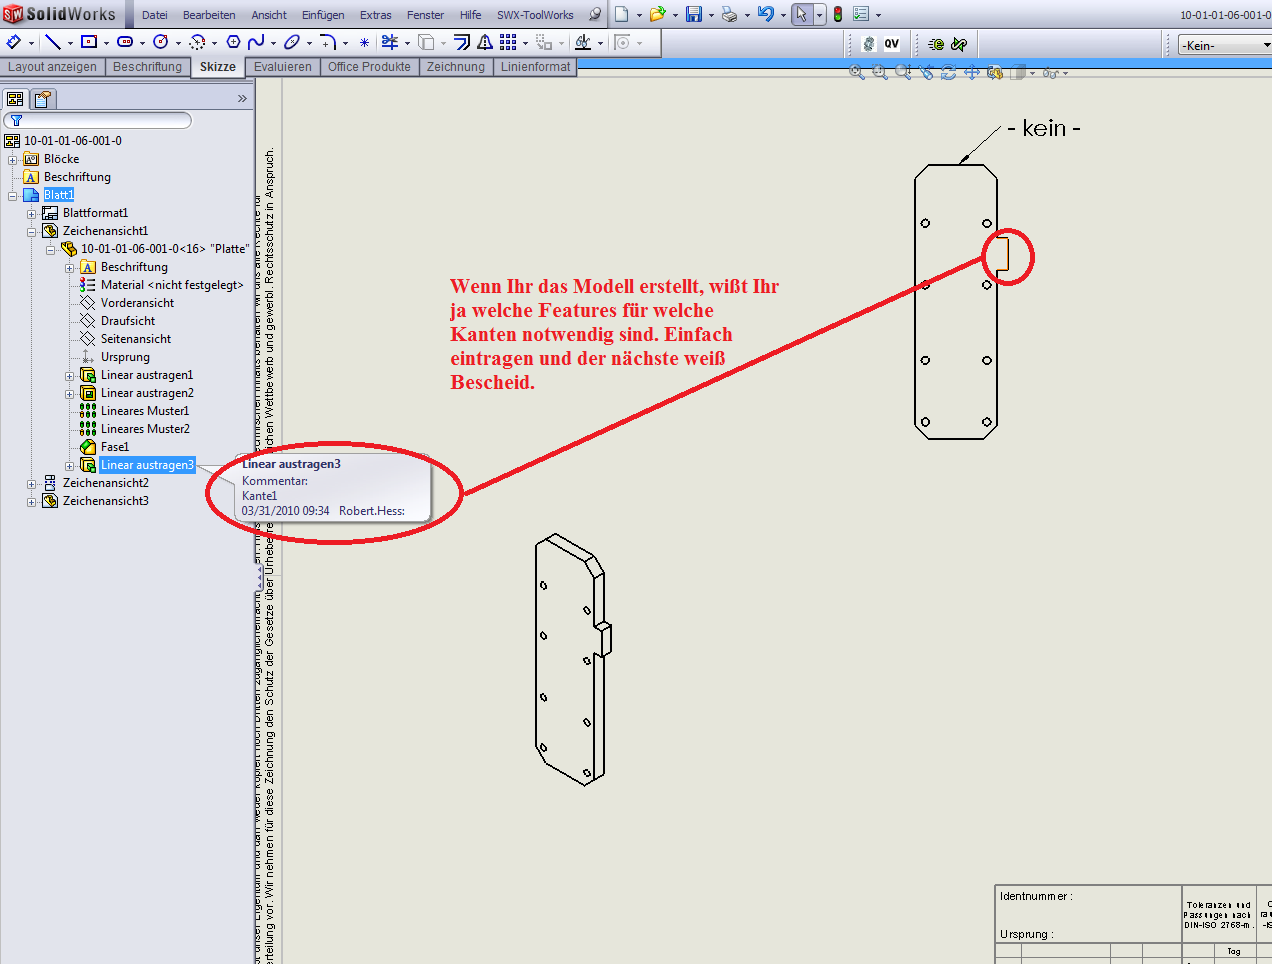Screen dimensions: 1272x964
Task: Select the Polygon sketch tool
Action: click(233, 42)
